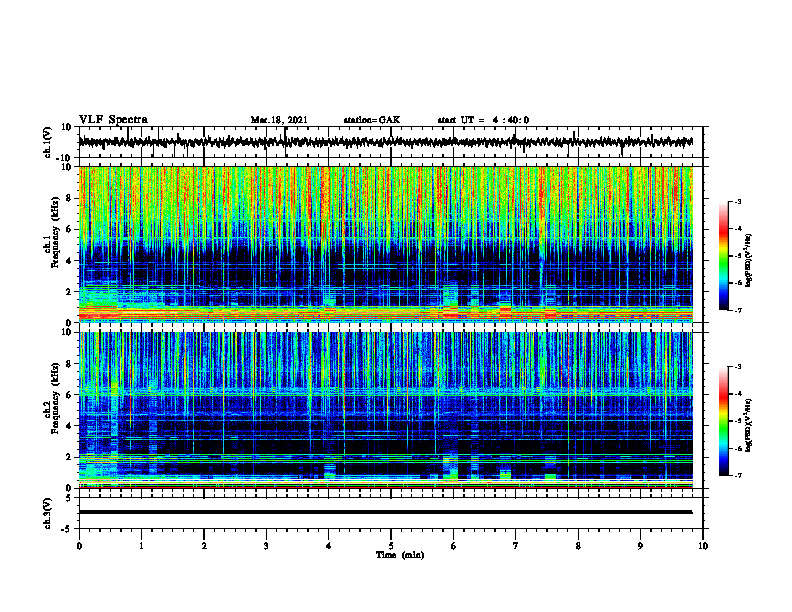The height and width of the screenshot is (612, 792).
Task: Click the "8" tick on the time axis
Action: click(x=578, y=546)
